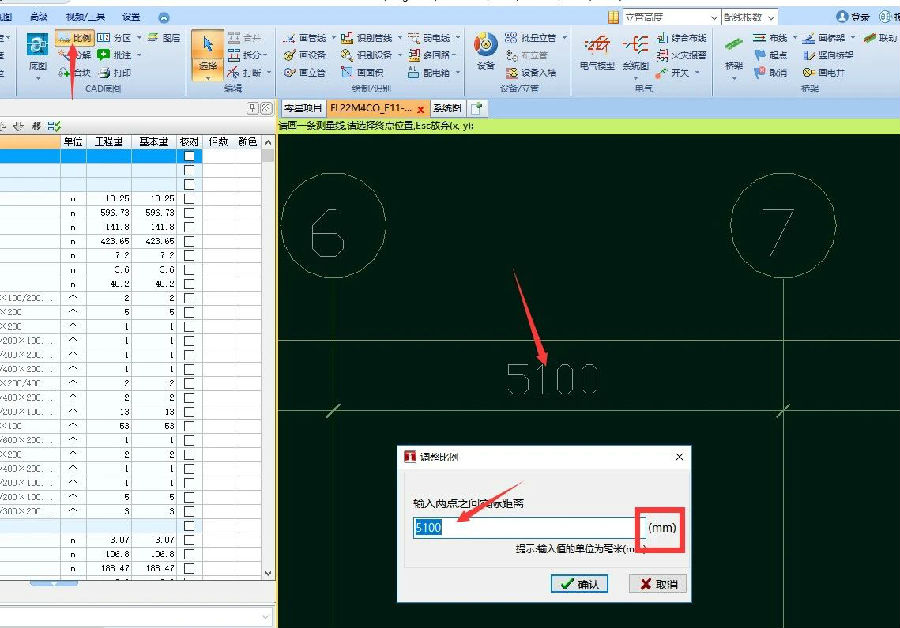The height and width of the screenshot is (628, 900).
Task: Open the 设备 equipment tool
Action: (485, 50)
